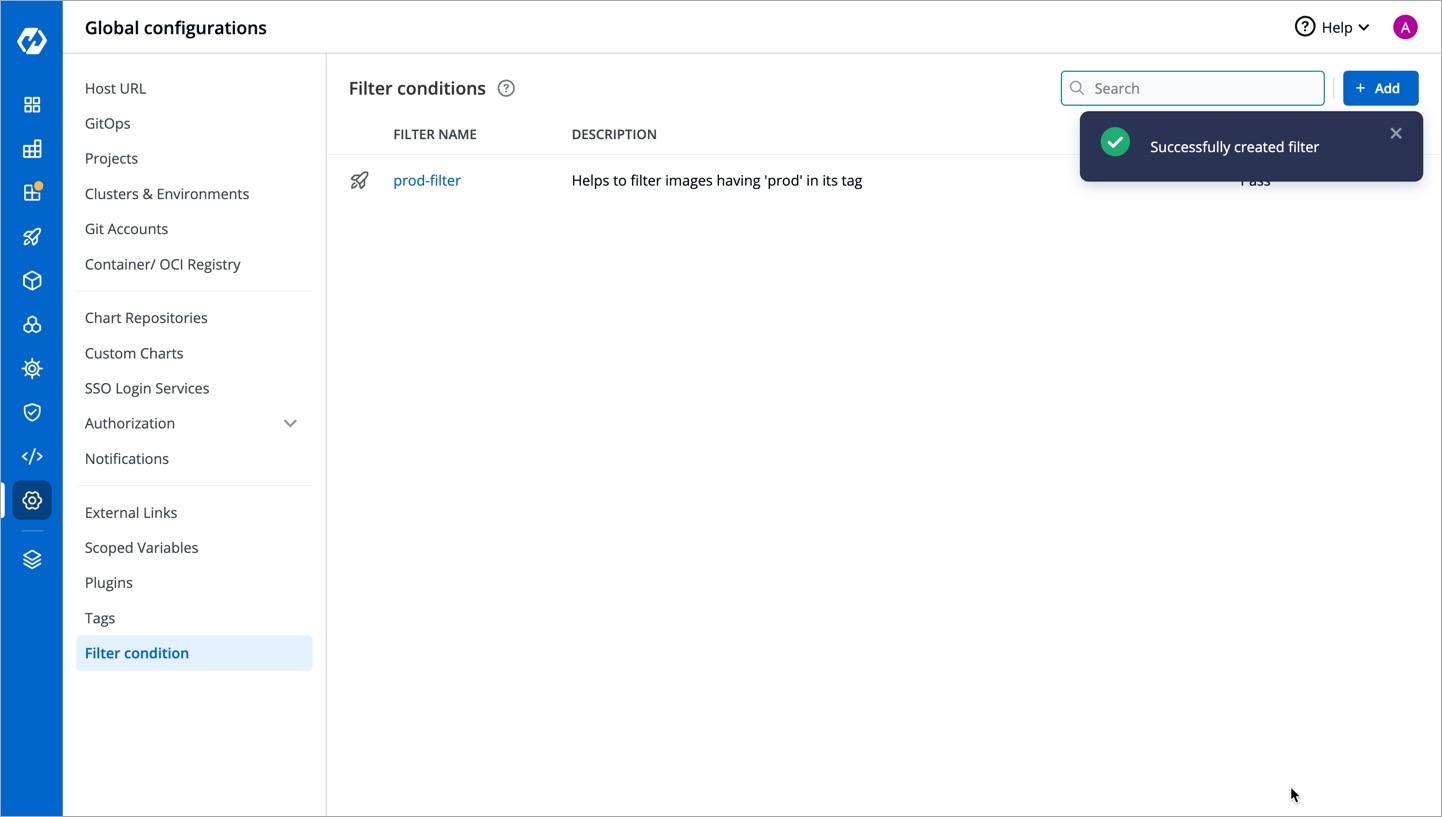The height and width of the screenshot is (817, 1442).
Task: Dismiss the 'Successfully created filter' notification
Action: [1395, 133]
